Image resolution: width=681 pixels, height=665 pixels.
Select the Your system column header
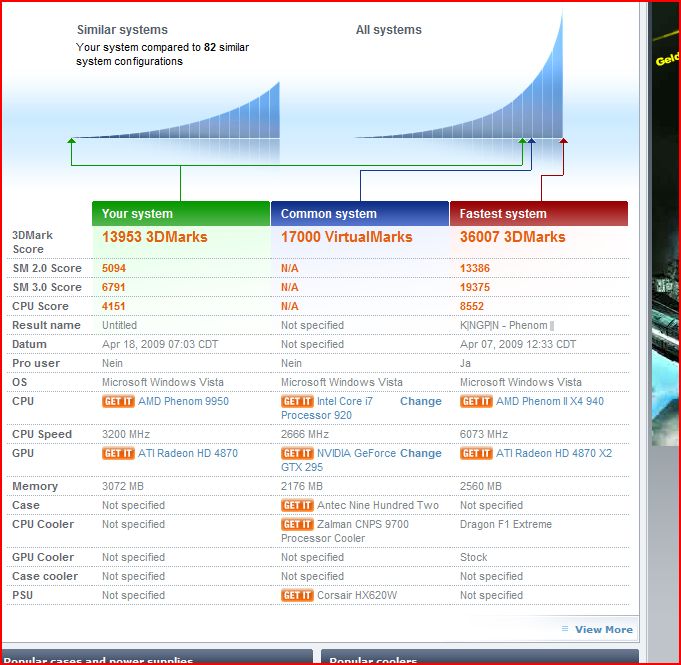pyautogui.click(x=181, y=213)
